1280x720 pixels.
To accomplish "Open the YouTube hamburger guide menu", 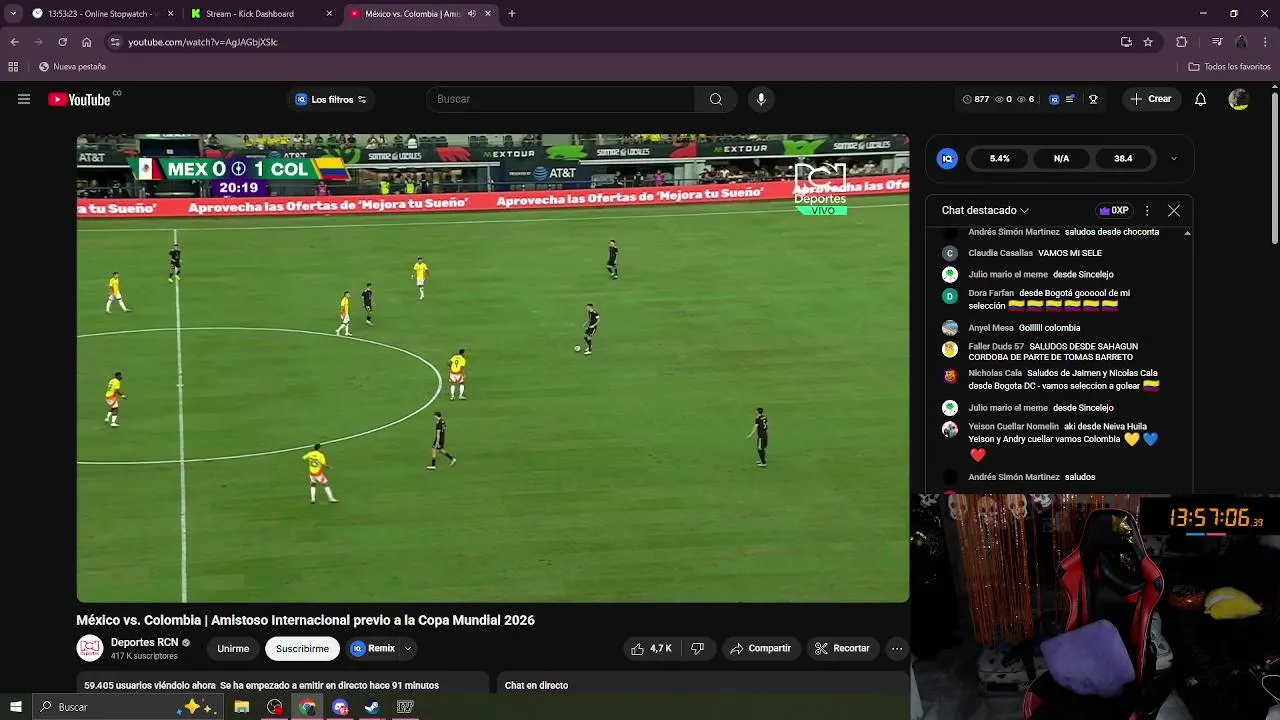I will (x=24, y=99).
